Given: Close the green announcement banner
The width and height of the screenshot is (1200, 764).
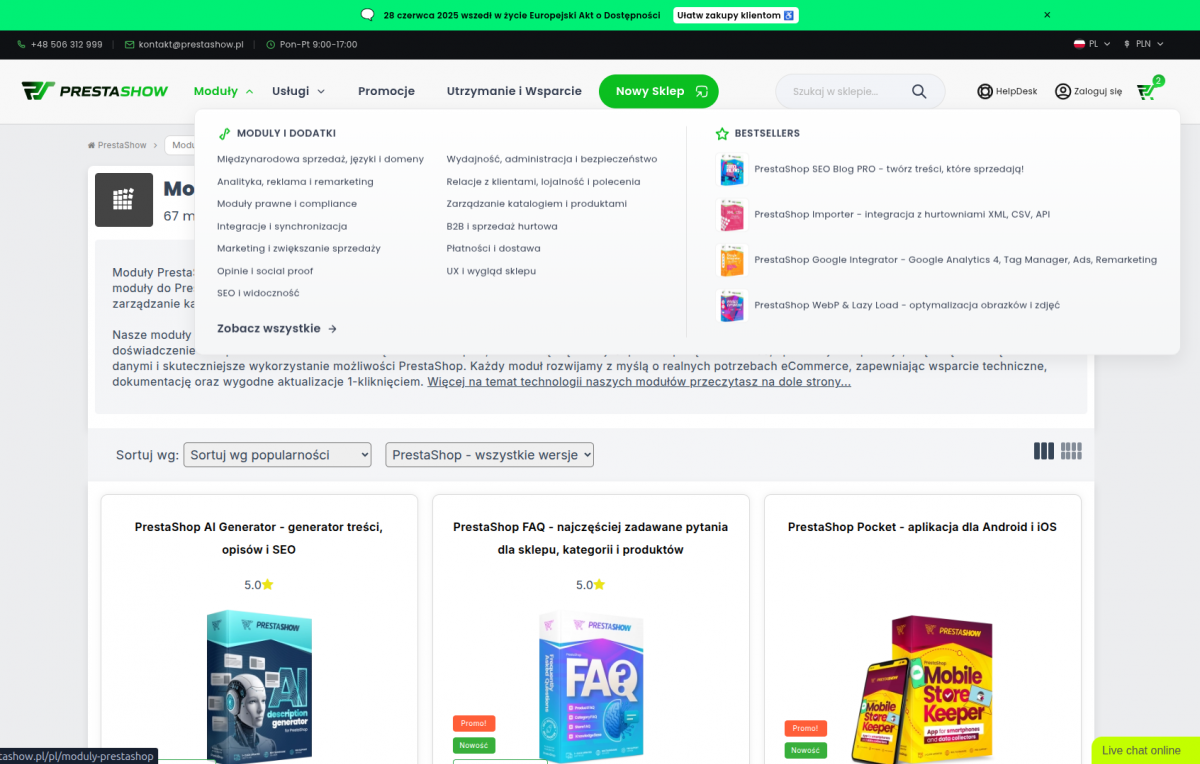Looking at the screenshot, I should [1047, 15].
